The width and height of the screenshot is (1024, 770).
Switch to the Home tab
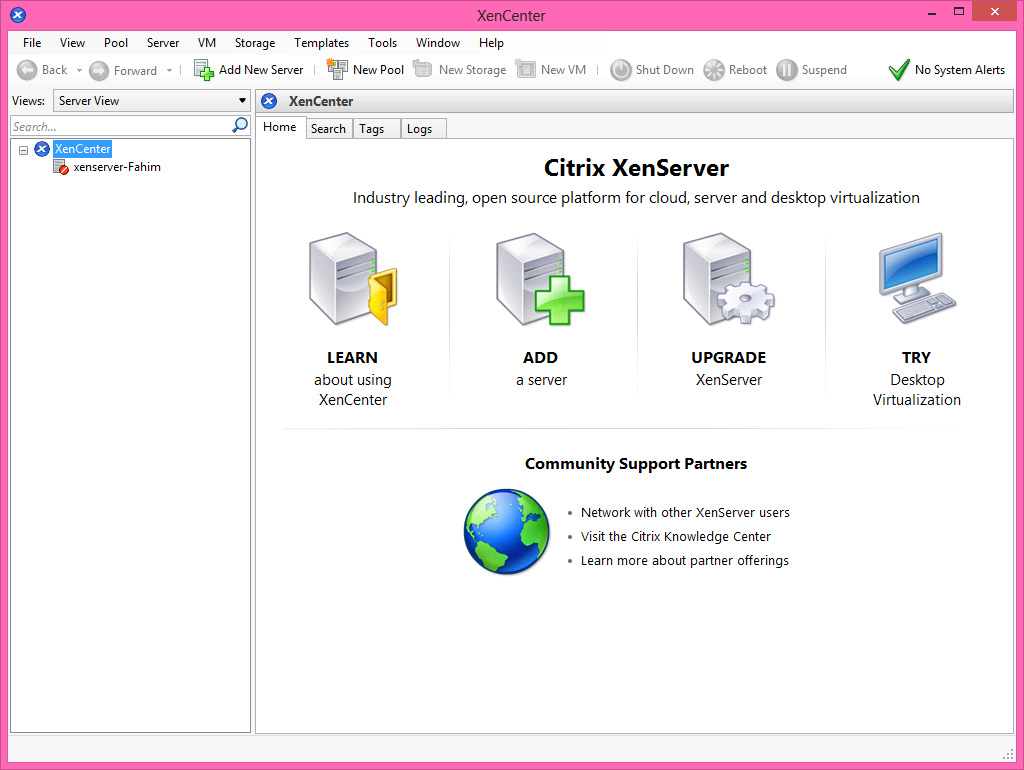pos(280,127)
